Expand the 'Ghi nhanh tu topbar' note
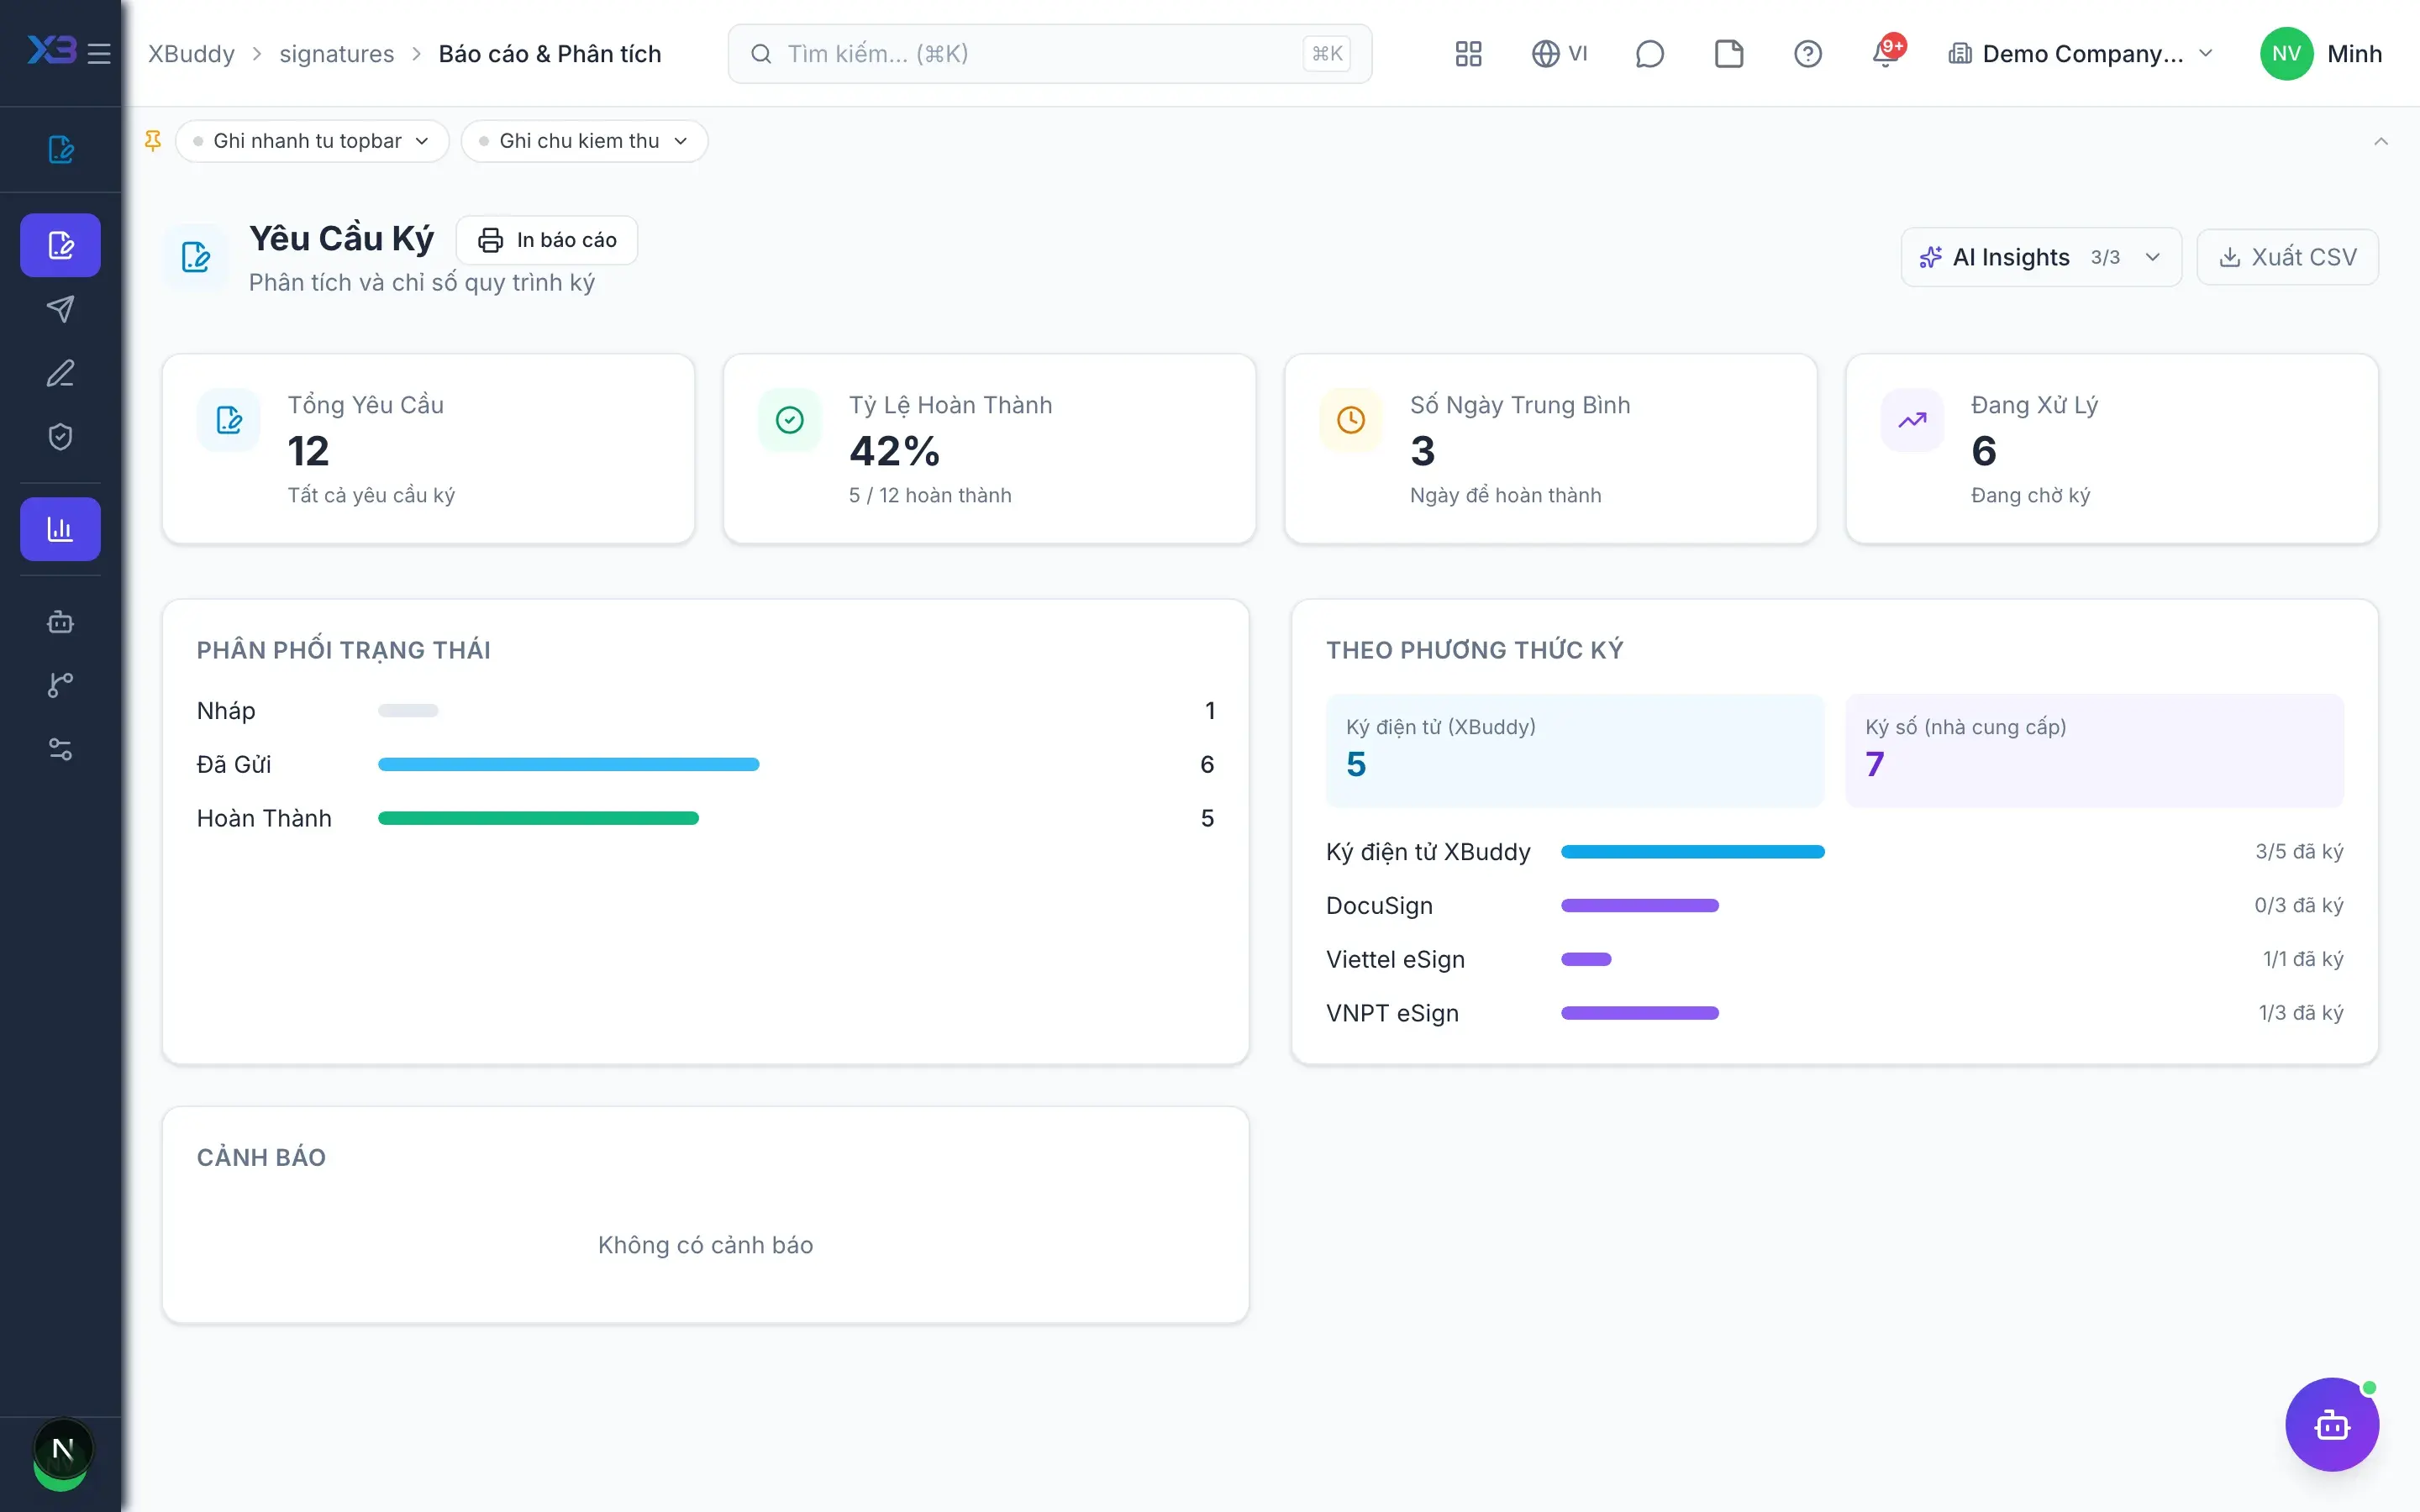Image resolution: width=2420 pixels, height=1512 pixels. tap(312, 141)
